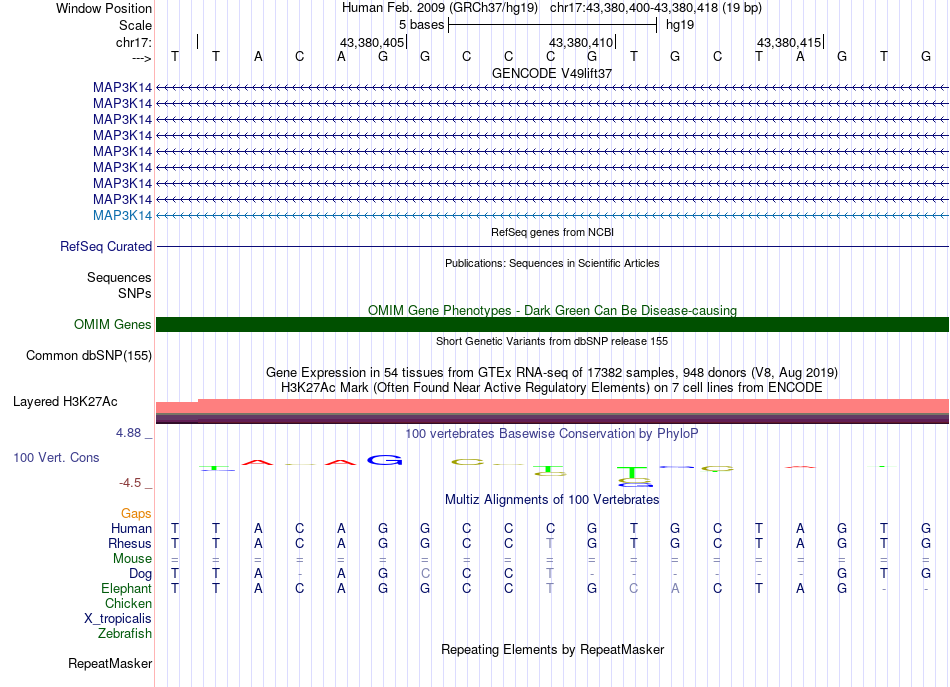Image resolution: width=950 pixels, height=687 pixels.
Task: Open the OMIM Gene Phenotypes track title
Action: click(x=552, y=310)
